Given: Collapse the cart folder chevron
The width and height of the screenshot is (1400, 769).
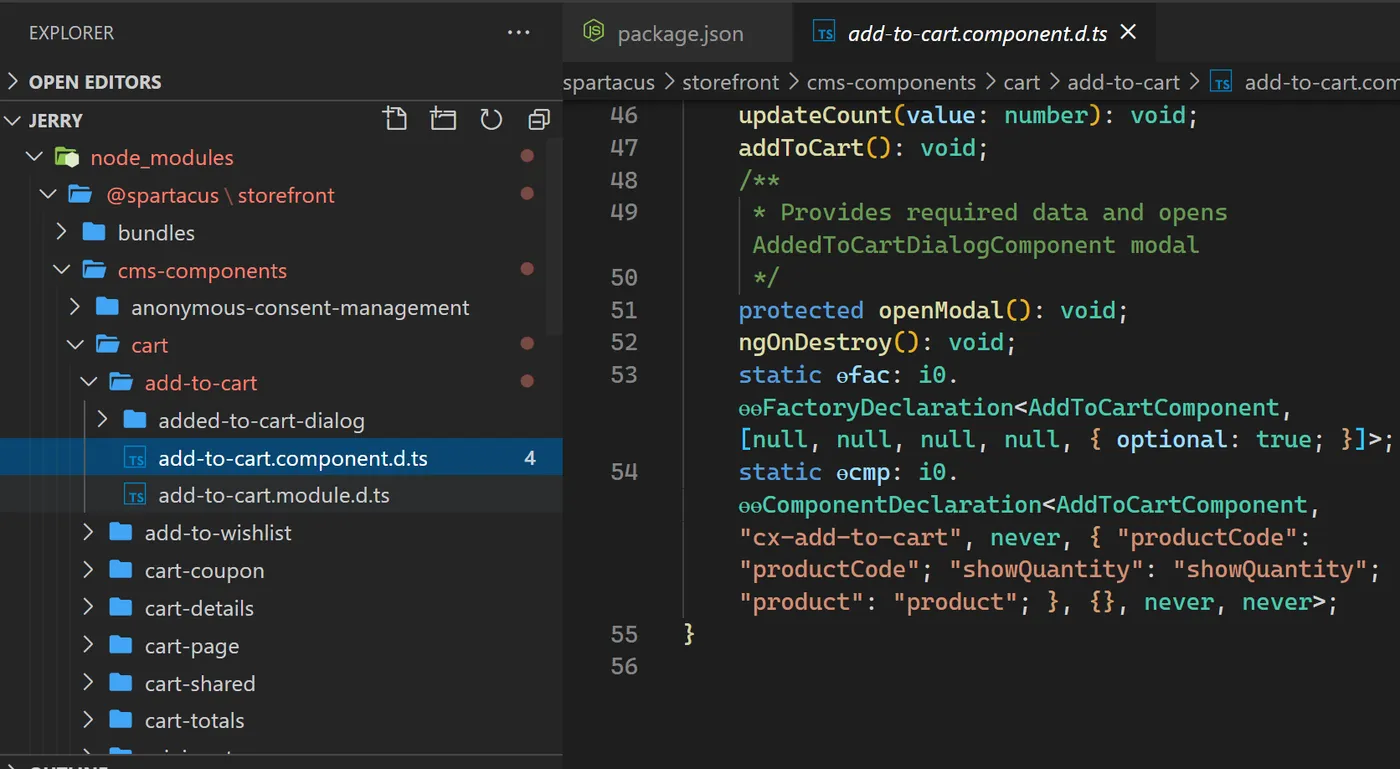Looking at the screenshot, I should [75, 345].
